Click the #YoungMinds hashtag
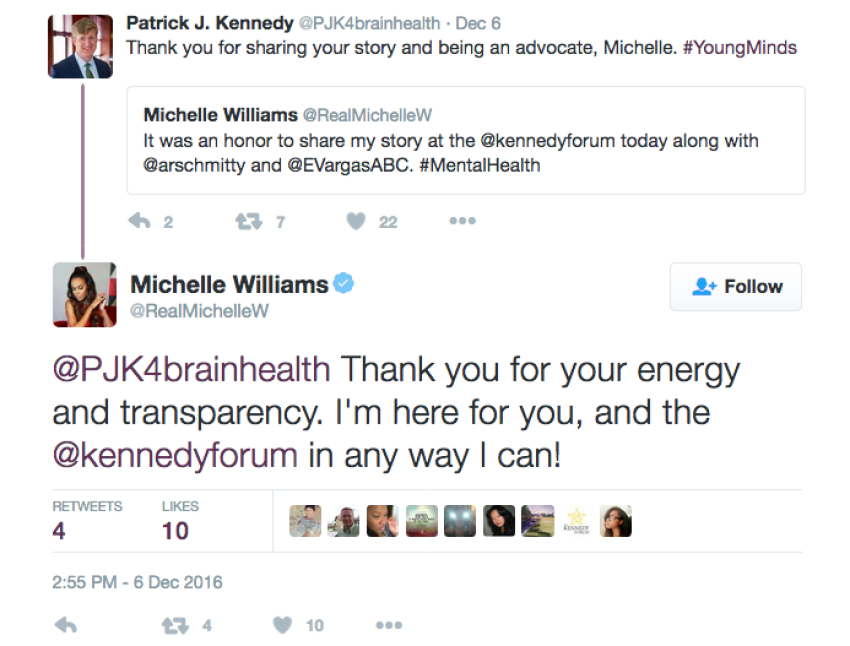 (x=739, y=47)
